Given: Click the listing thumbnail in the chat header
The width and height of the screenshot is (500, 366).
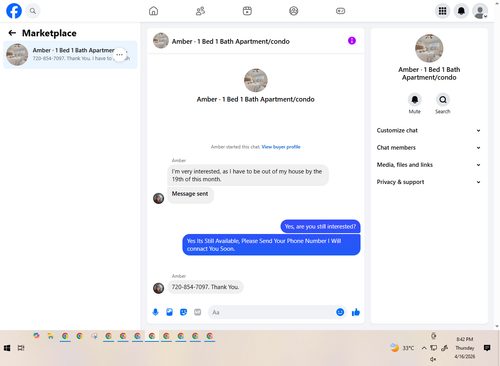Looking at the screenshot, I should click(x=161, y=41).
